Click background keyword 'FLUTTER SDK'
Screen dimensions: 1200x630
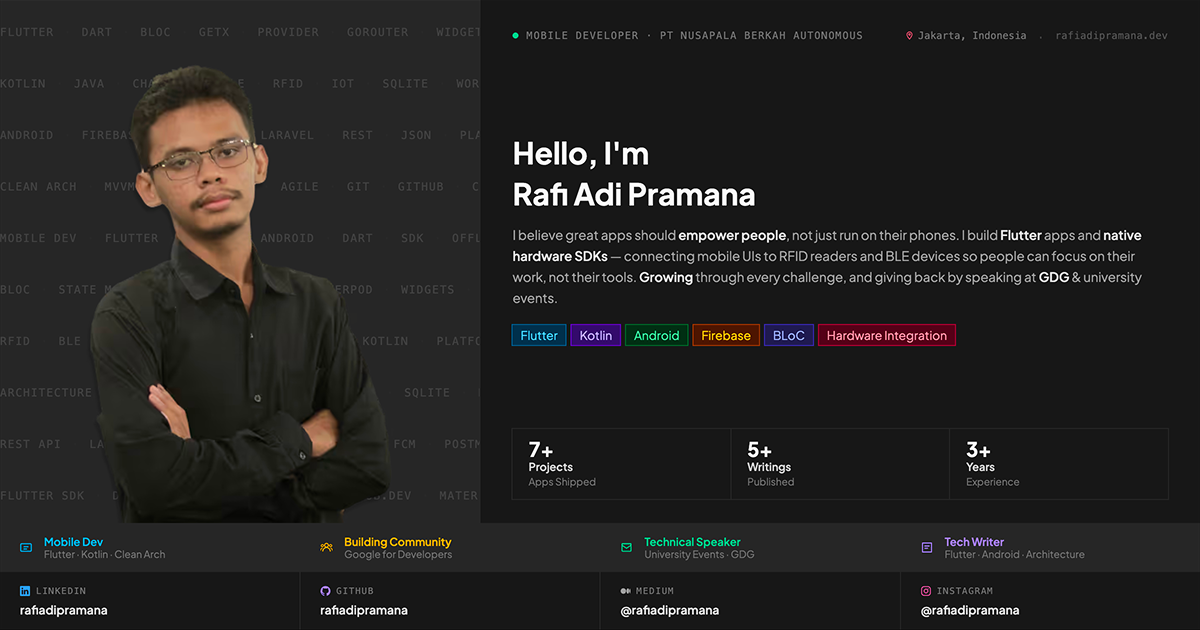[42, 496]
